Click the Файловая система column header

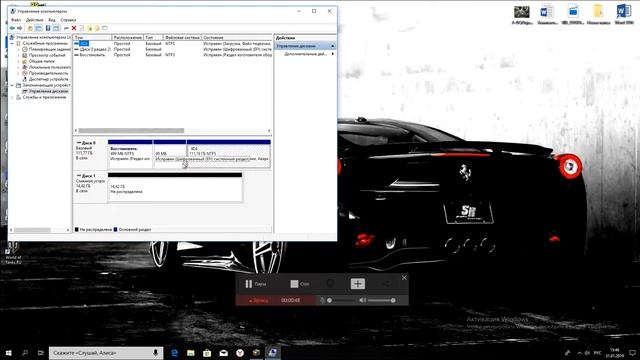182,38
